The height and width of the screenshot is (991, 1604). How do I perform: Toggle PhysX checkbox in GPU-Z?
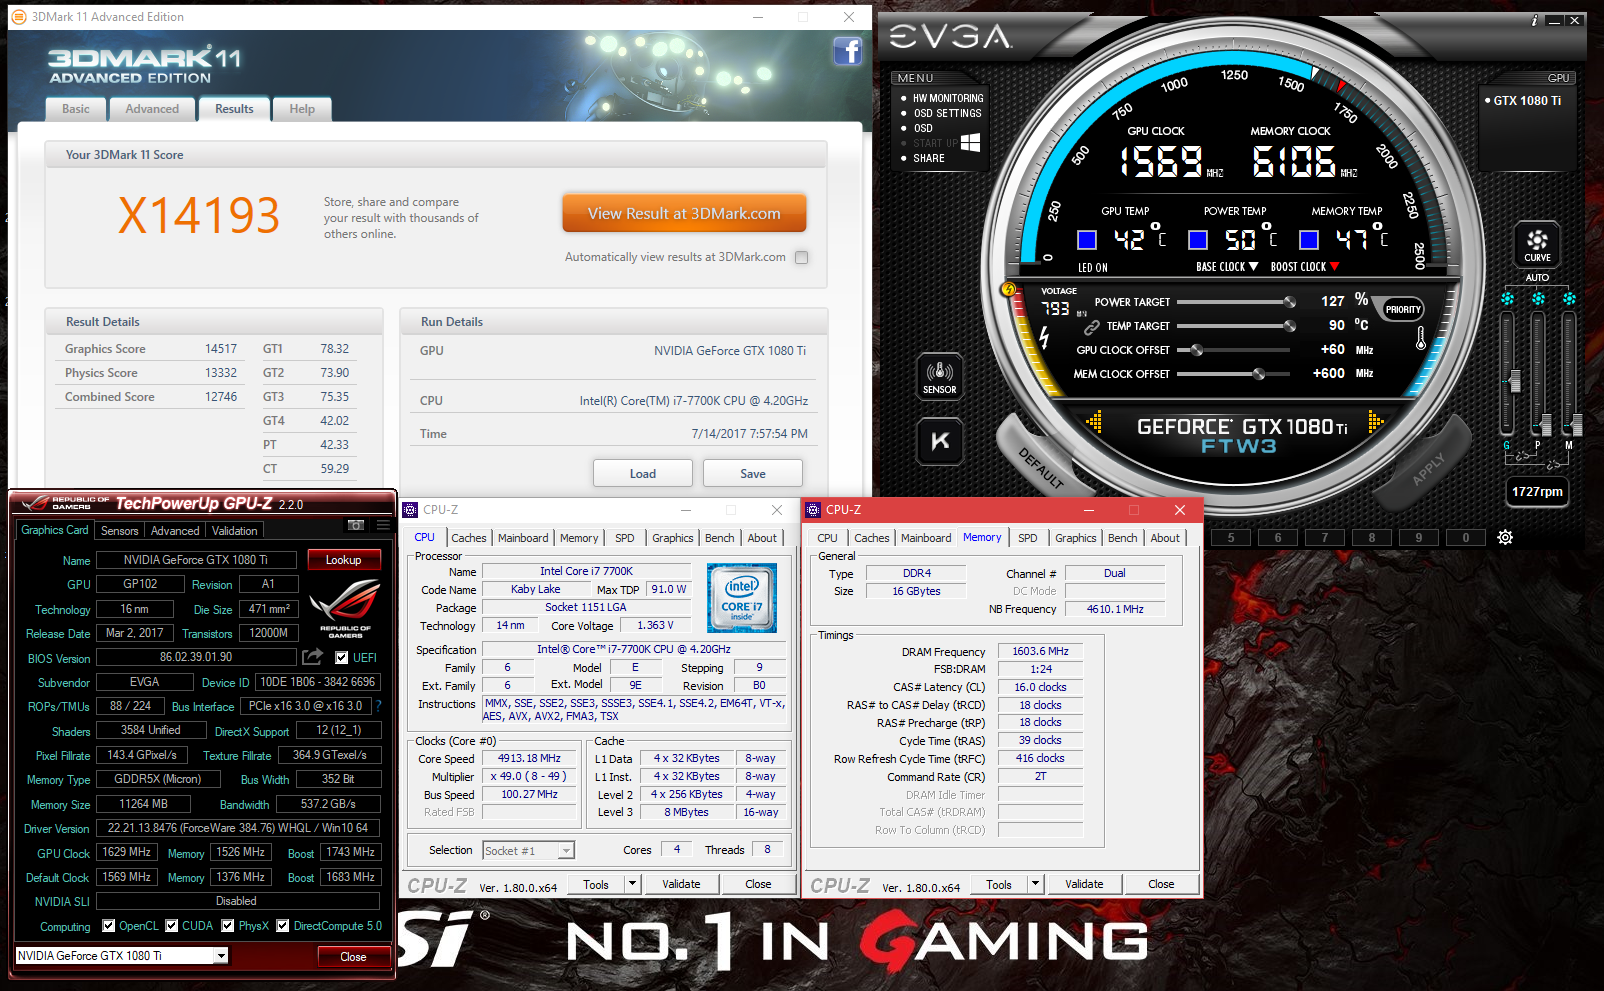pyautogui.click(x=228, y=926)
